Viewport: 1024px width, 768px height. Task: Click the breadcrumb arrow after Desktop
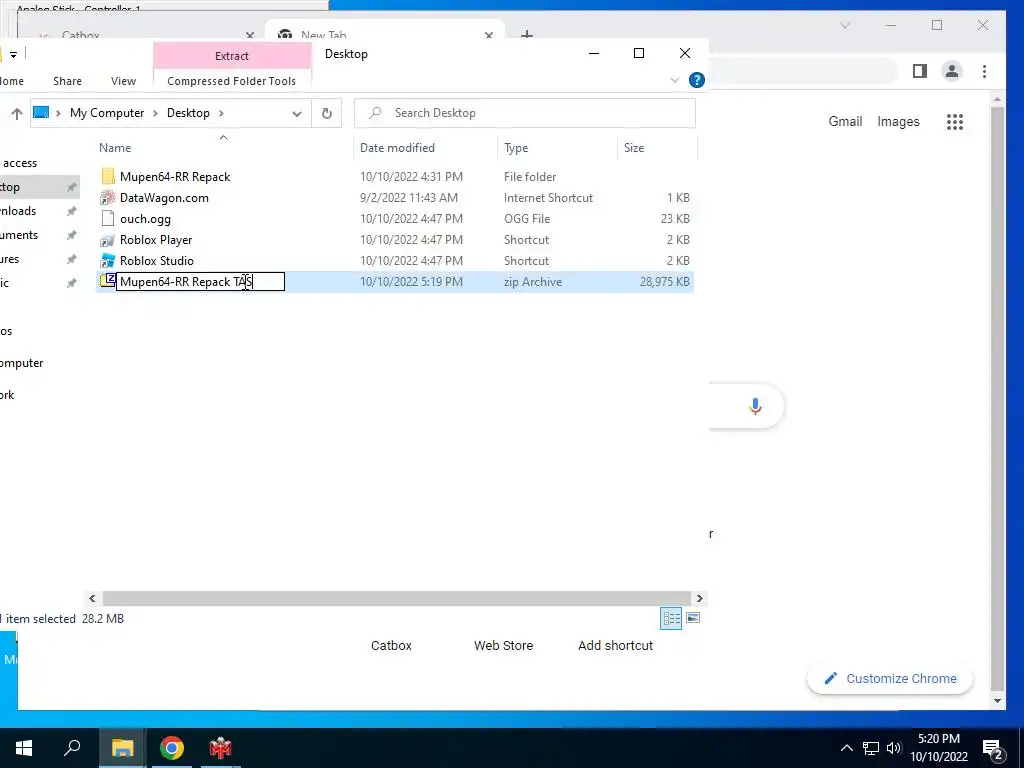(221, 113)
